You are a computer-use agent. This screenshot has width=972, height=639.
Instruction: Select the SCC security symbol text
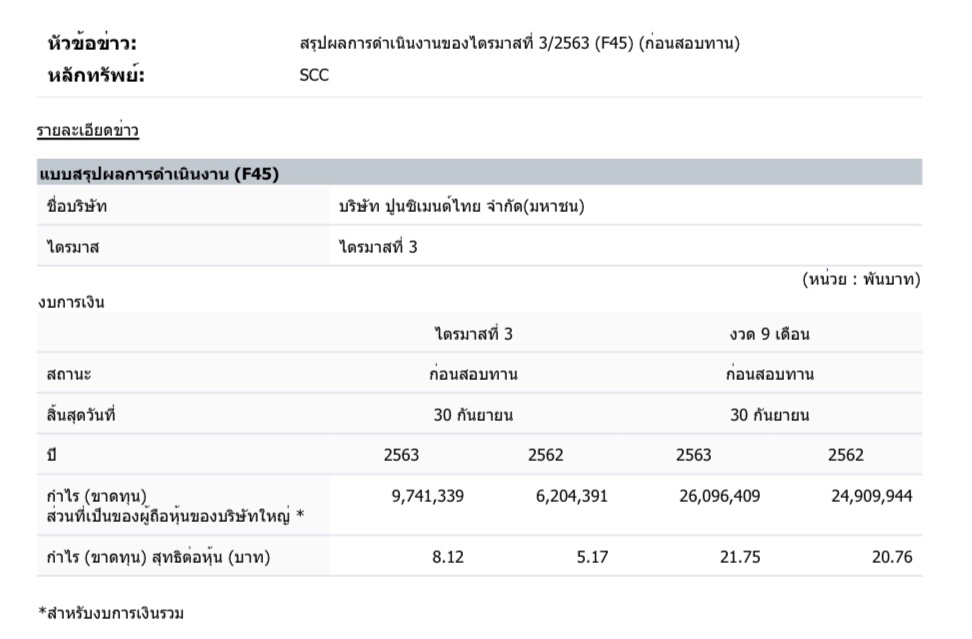click(313, 75)
